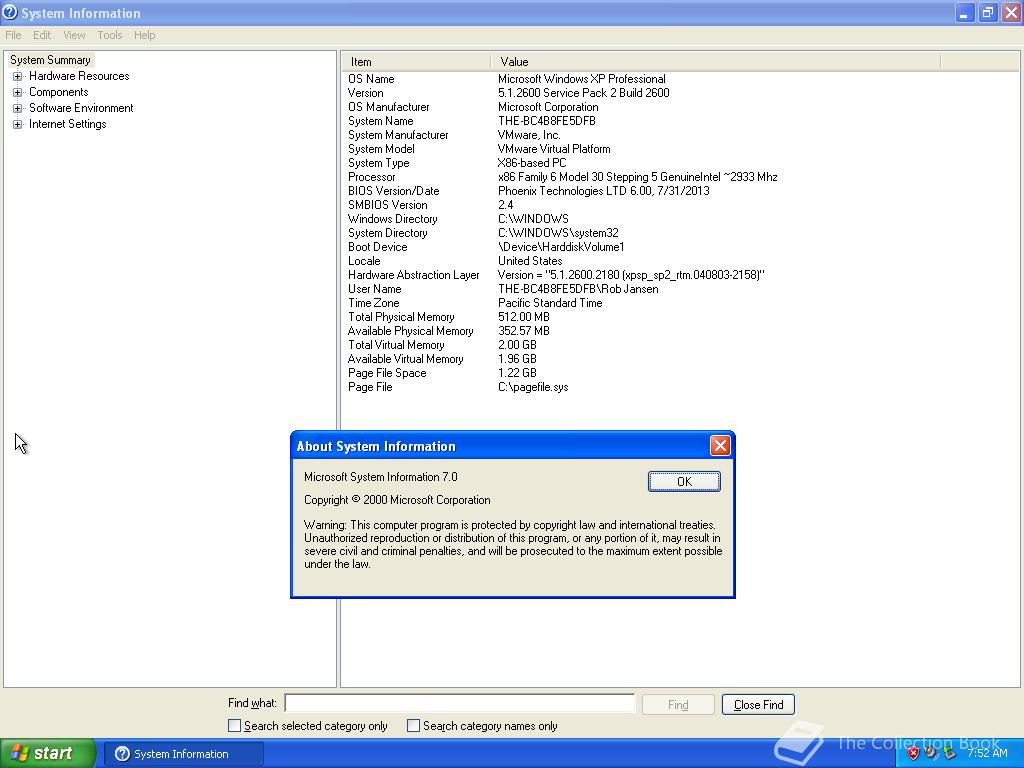The image size is (1024, 768).
Task: Check Search selected category only
Action: point(234,726)
